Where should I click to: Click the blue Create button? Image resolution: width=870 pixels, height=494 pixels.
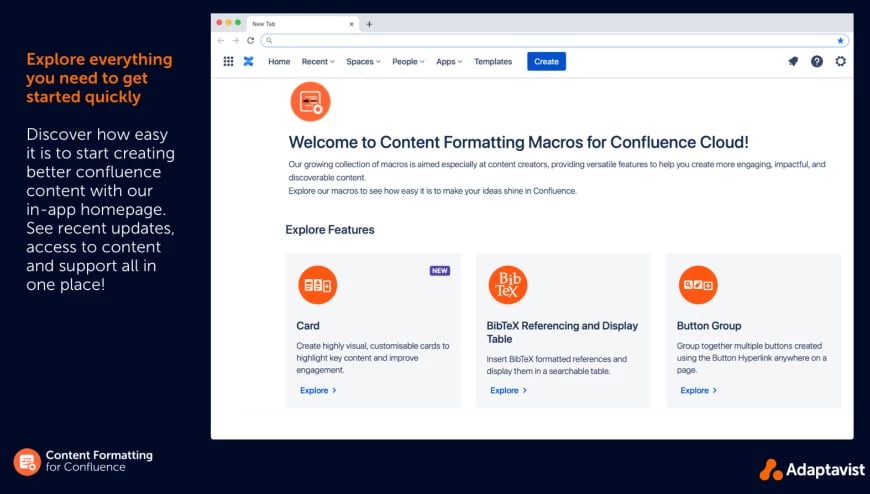[547, 62]
